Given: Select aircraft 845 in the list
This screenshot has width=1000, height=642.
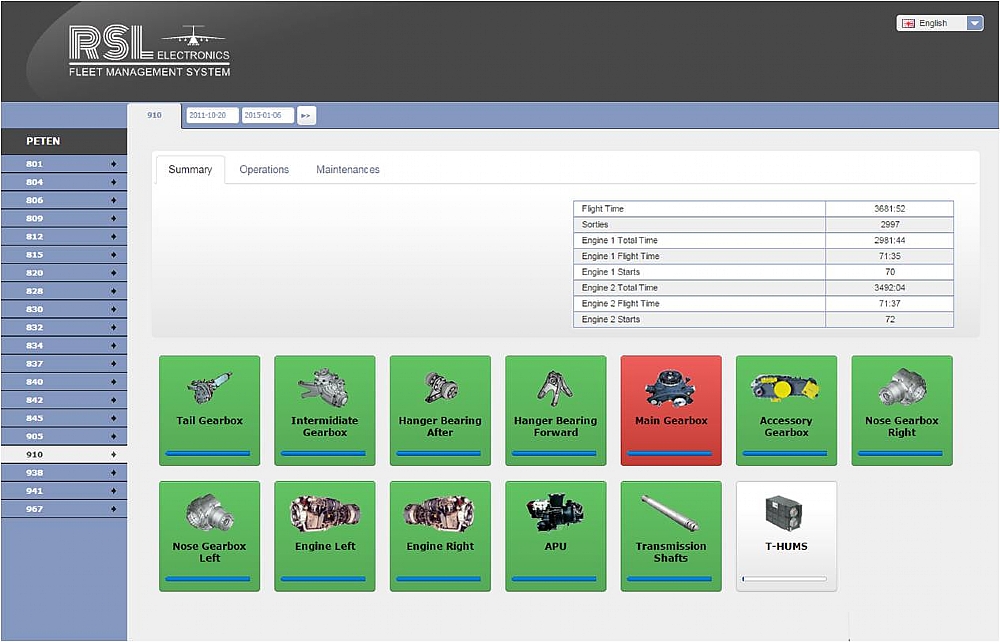Looking at the screenshot, I should point(64,418).
